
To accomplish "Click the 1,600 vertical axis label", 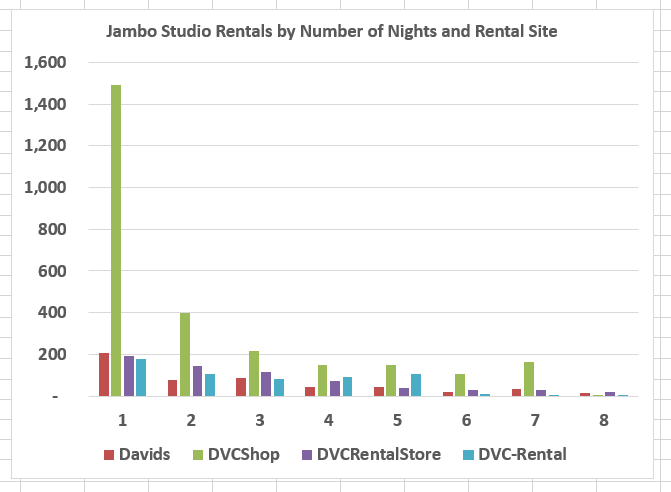I will pos(46,63).
